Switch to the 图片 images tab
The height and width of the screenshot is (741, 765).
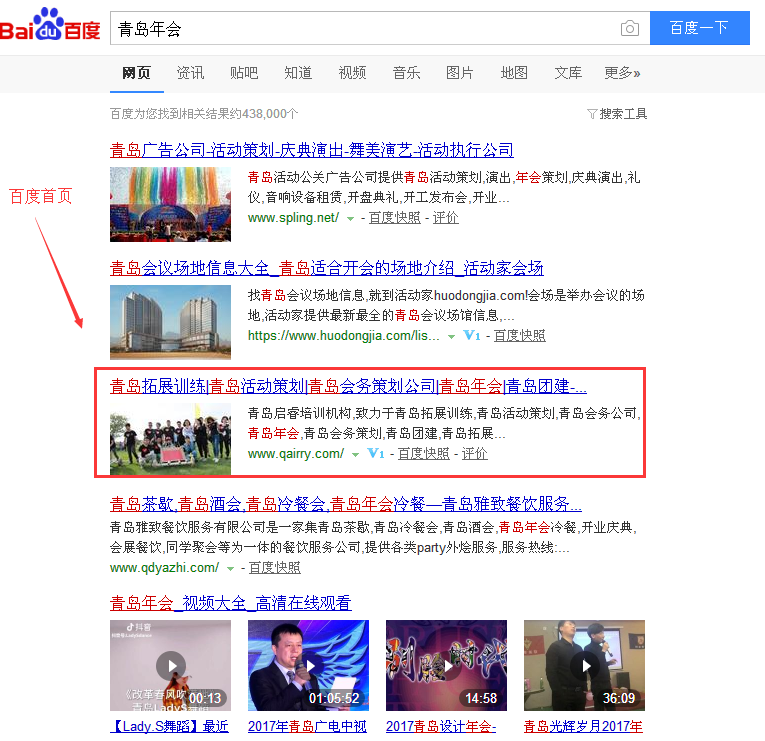click(x=460, y=73)
